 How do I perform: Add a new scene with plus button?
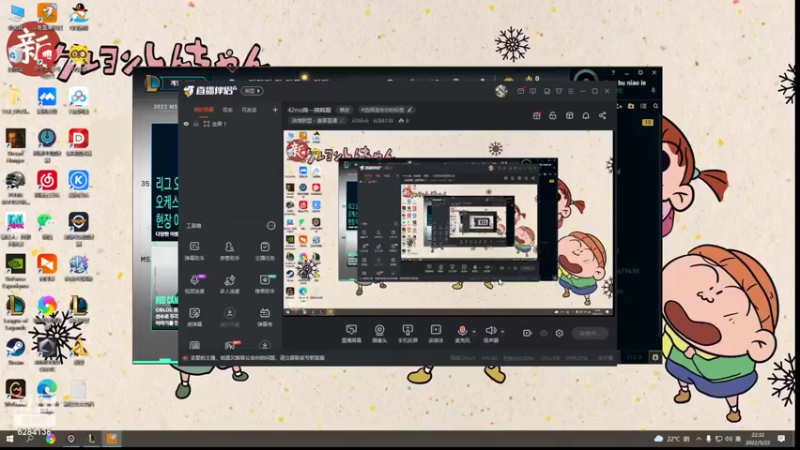tap(275, 110)
